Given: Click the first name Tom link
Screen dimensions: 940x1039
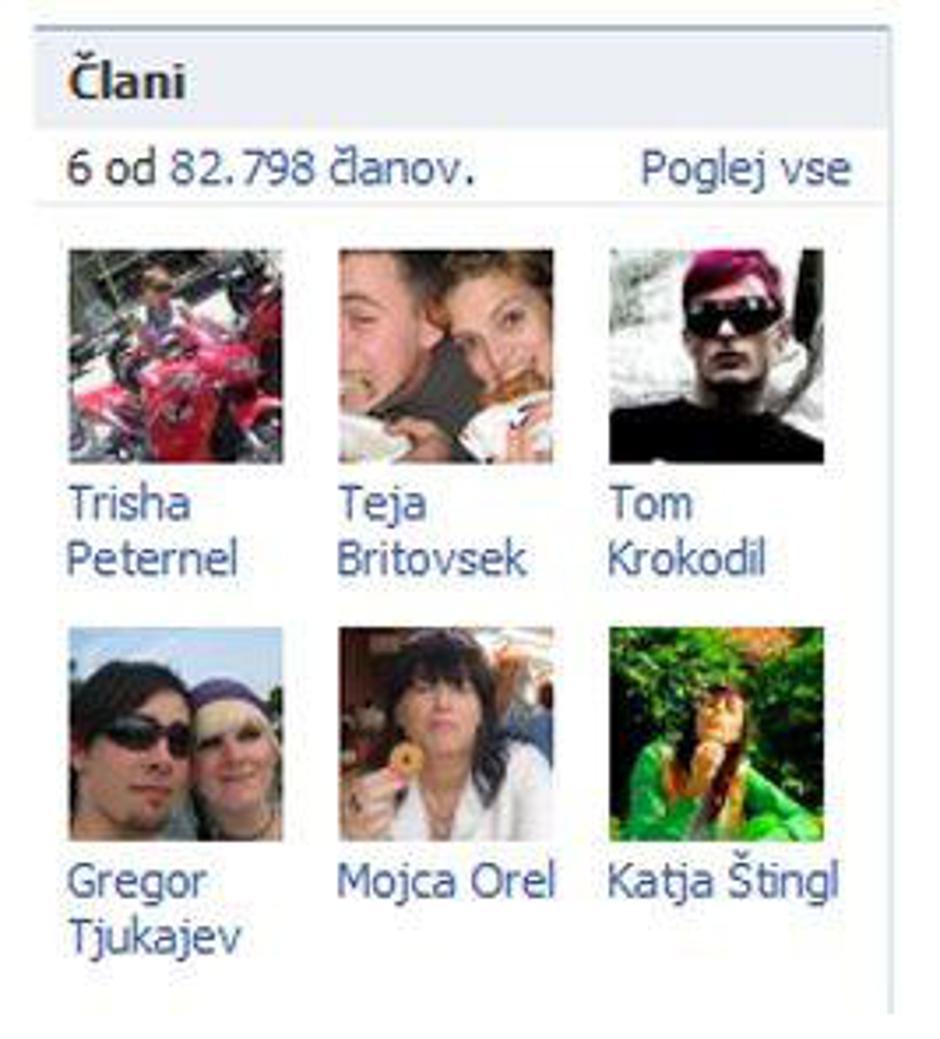Looking at the screenshot, I should pyautogui.click(x=651, y=502).
